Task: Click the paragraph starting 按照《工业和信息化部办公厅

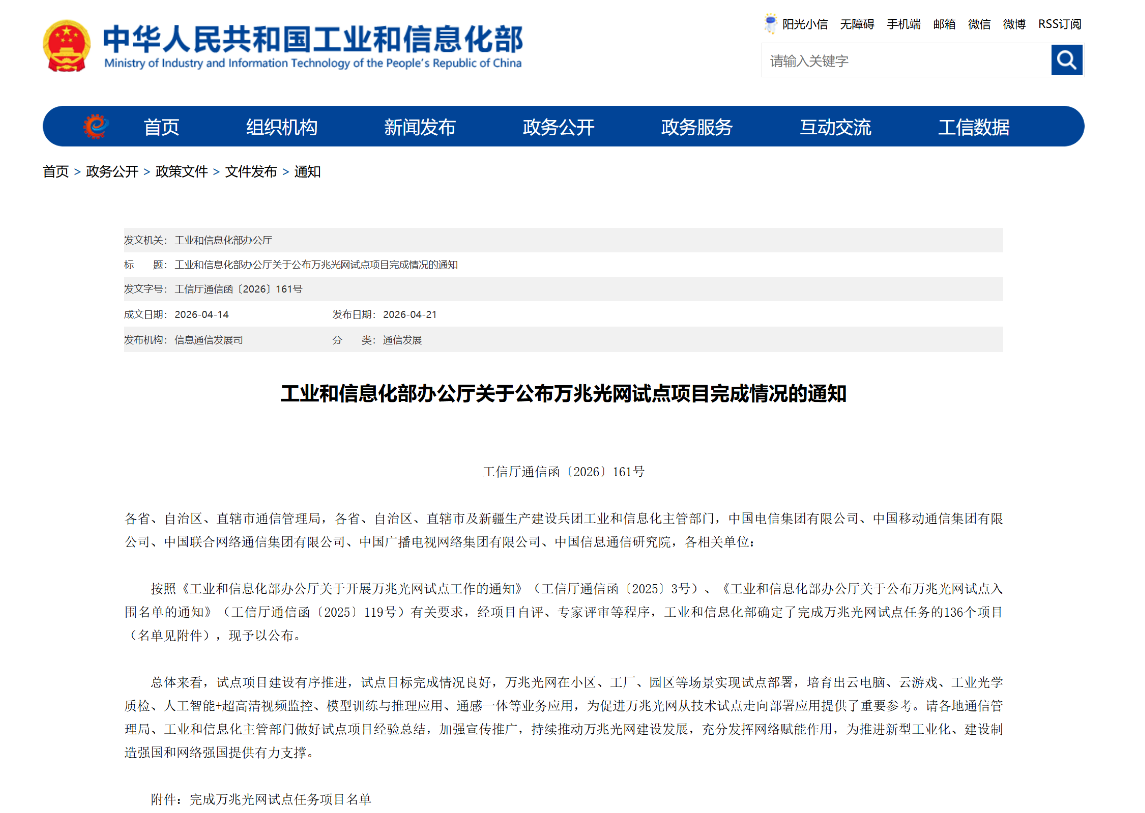Action: click(563, 612)
